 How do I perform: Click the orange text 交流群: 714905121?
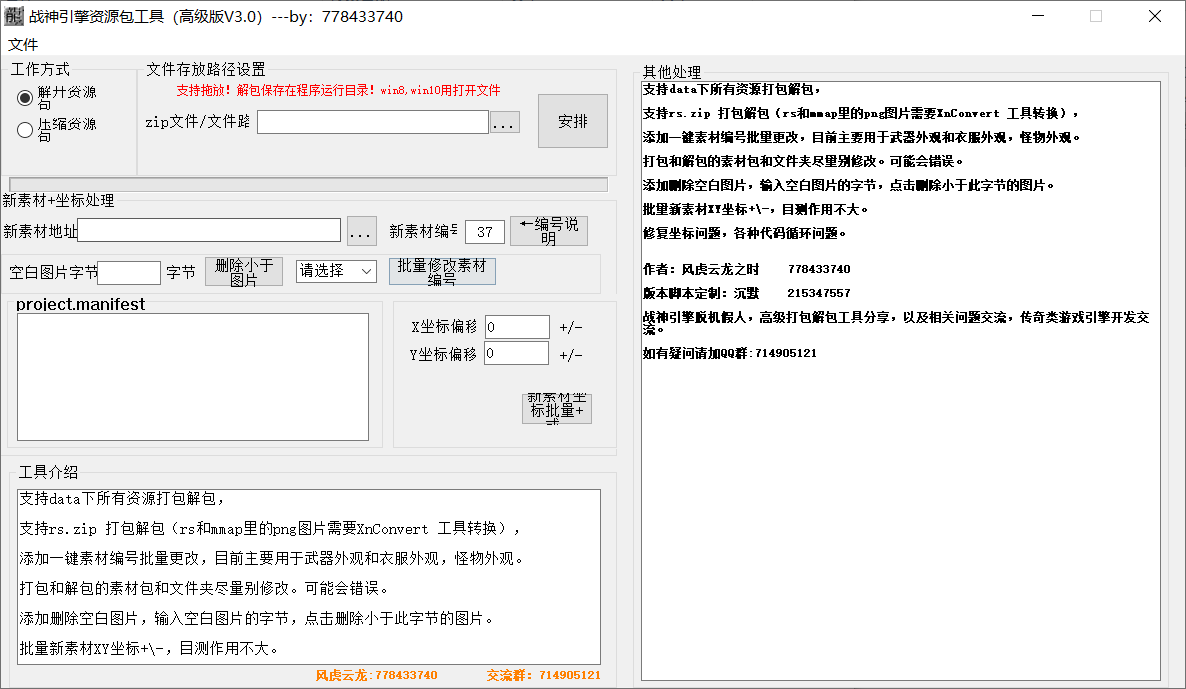pos(544,675)
